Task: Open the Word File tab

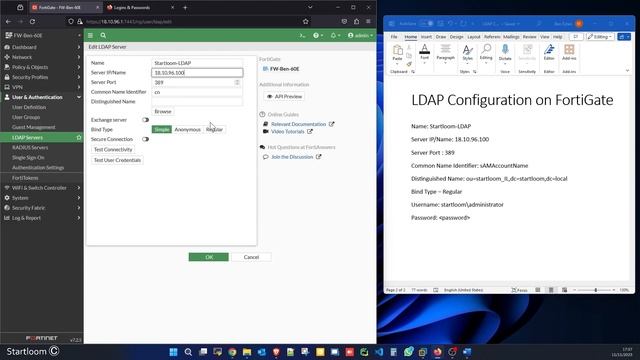Action: (394, 37)
